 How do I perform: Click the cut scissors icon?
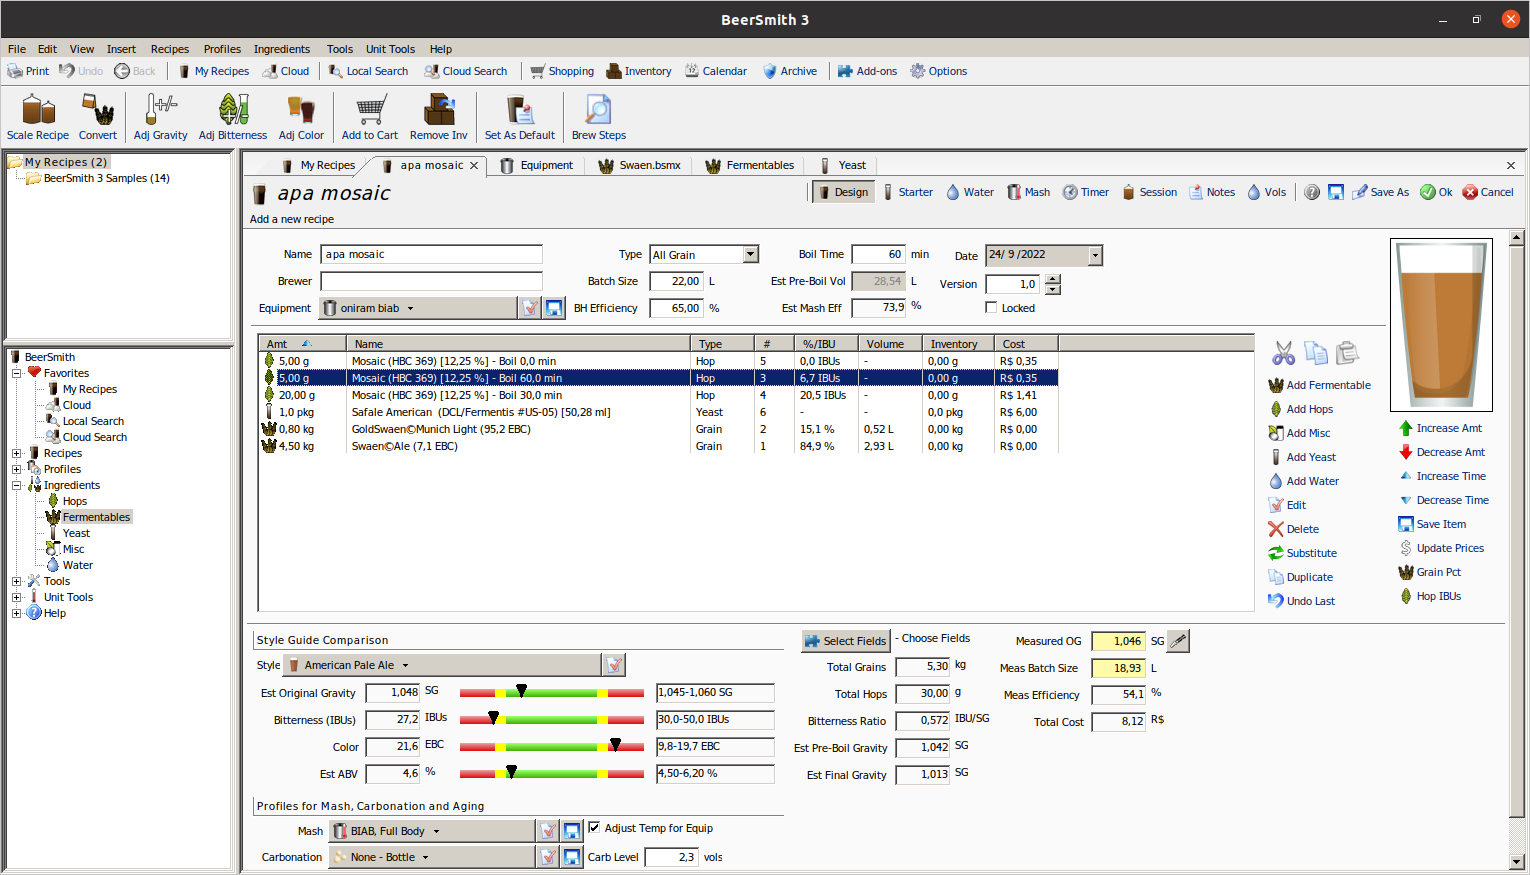(x=1283, y=353)
